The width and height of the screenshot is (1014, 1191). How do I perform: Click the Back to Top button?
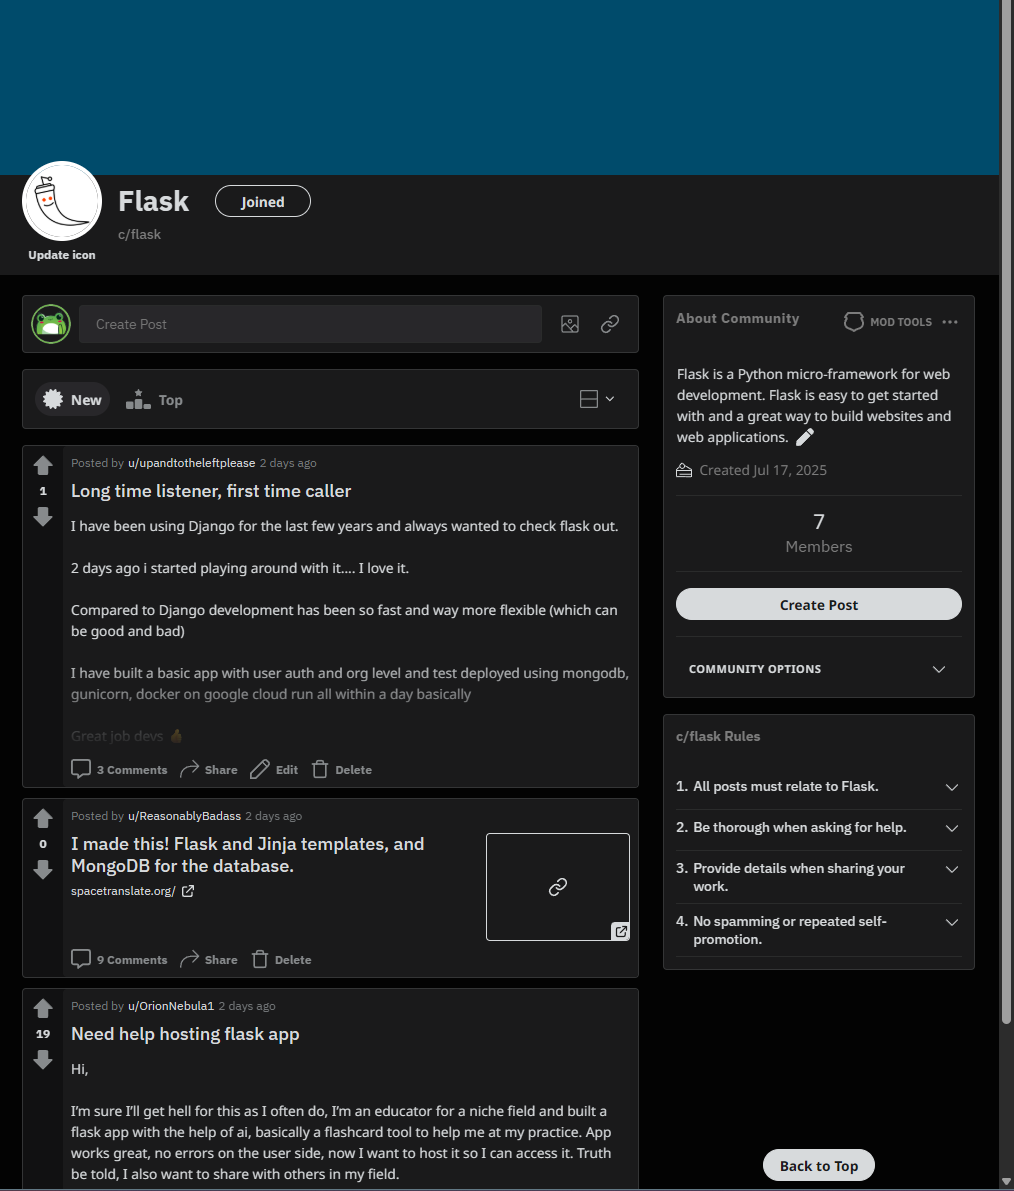[x=819, y=1165]
